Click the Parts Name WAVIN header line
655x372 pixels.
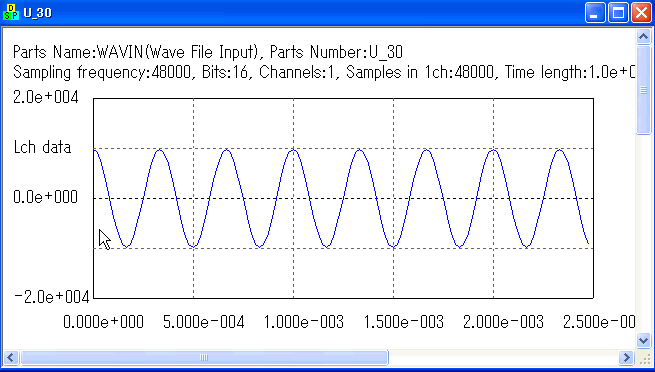(208, 52)
